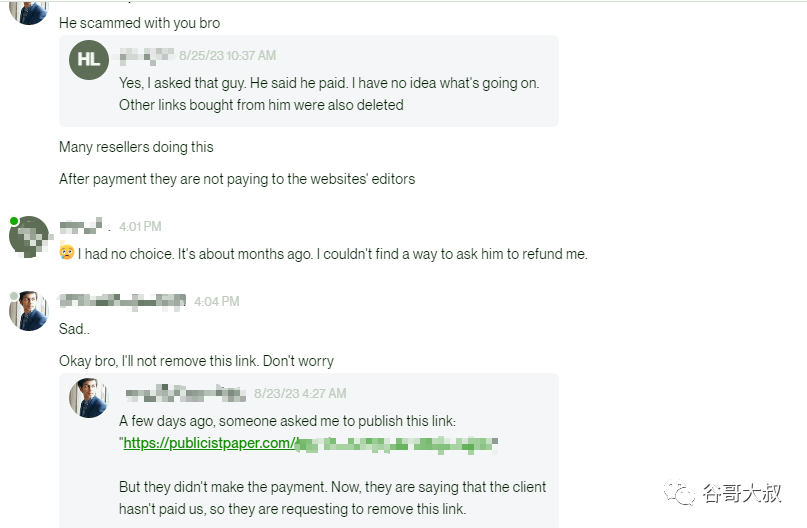
Task: Click the profile photo in the 8/23/23 quoted message
Action: [89, 398]
